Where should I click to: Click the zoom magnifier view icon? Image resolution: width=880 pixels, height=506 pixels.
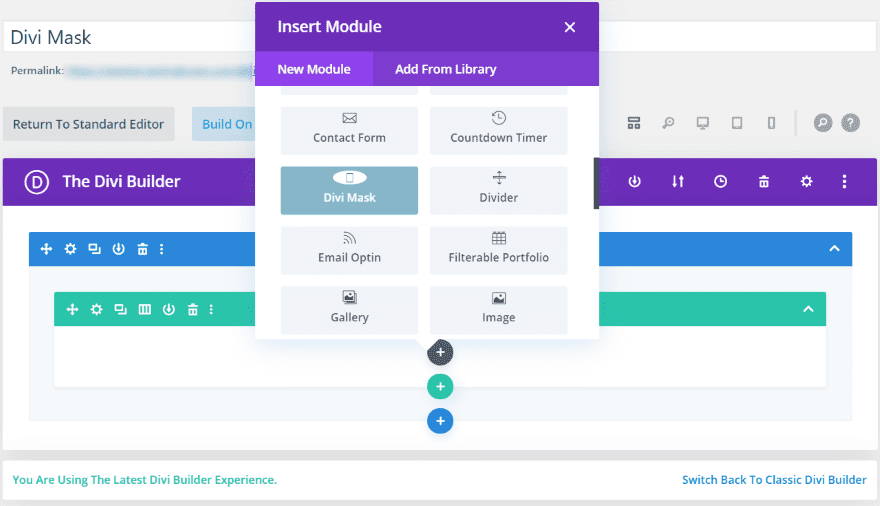tap(668, 123)
